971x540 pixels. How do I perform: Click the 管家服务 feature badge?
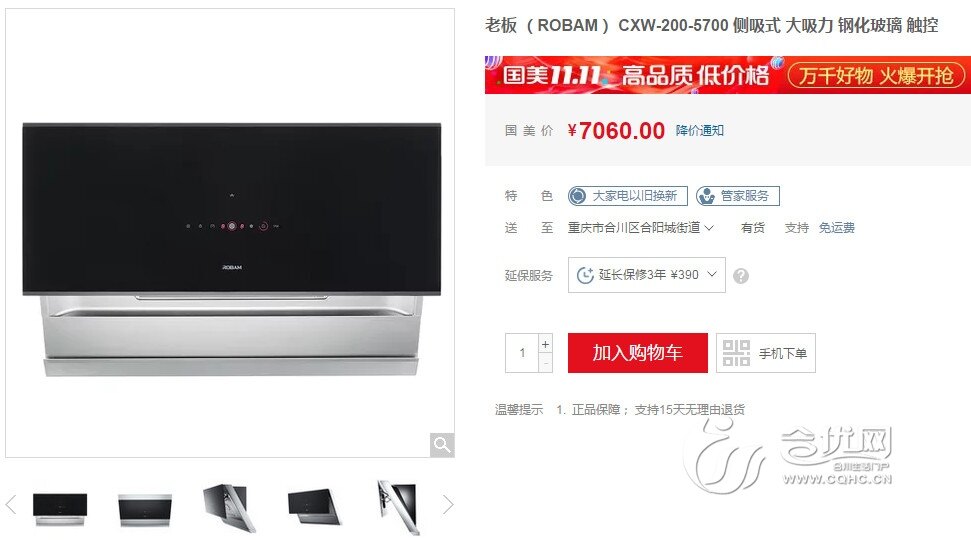tap(738, 196)
